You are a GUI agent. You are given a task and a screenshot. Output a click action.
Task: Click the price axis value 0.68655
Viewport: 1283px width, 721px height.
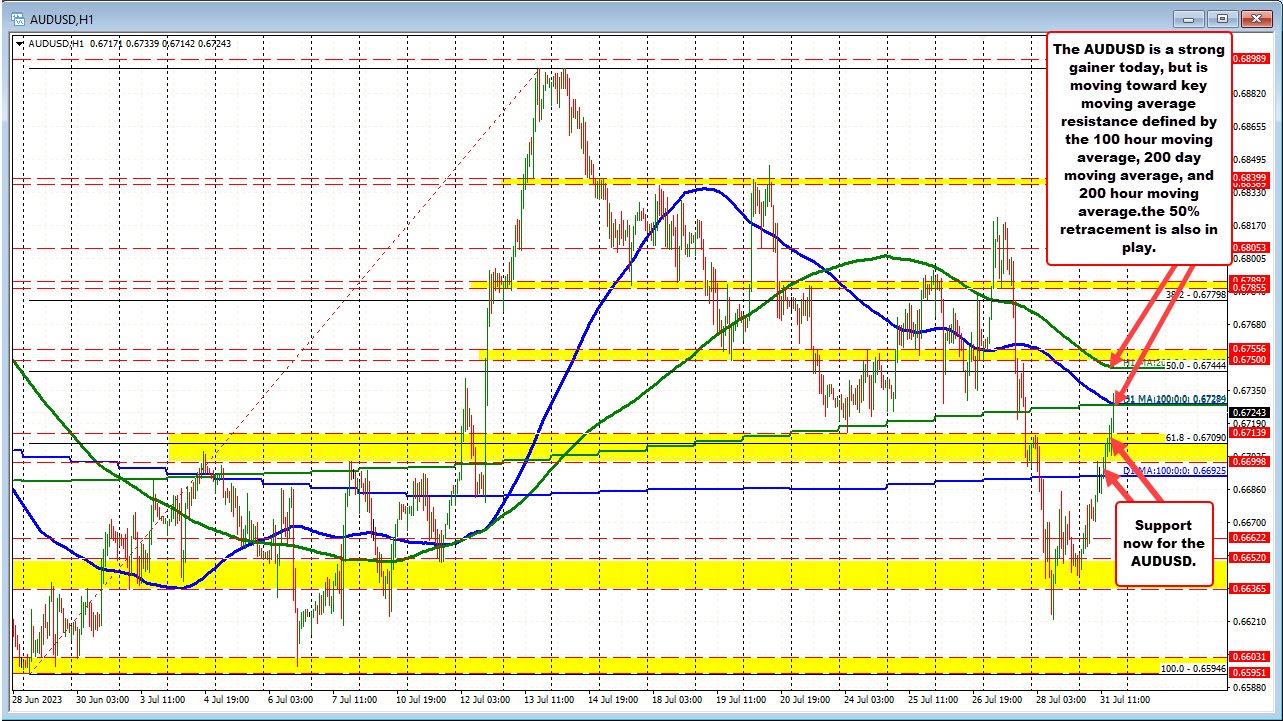(1252, 126)
